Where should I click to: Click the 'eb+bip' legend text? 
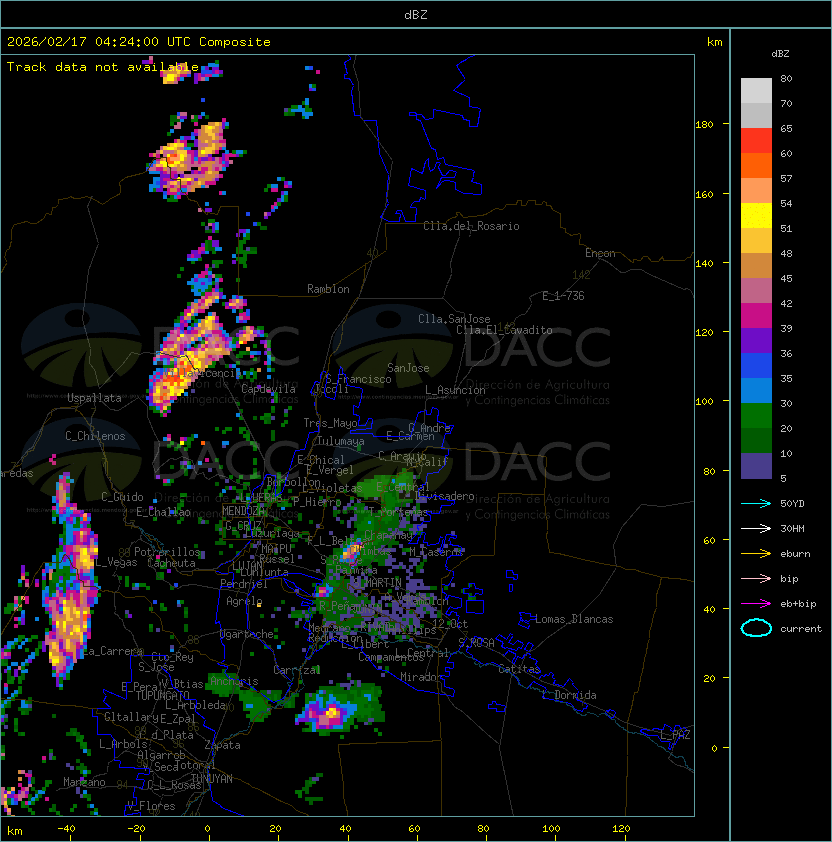click(x=798, y=604)
